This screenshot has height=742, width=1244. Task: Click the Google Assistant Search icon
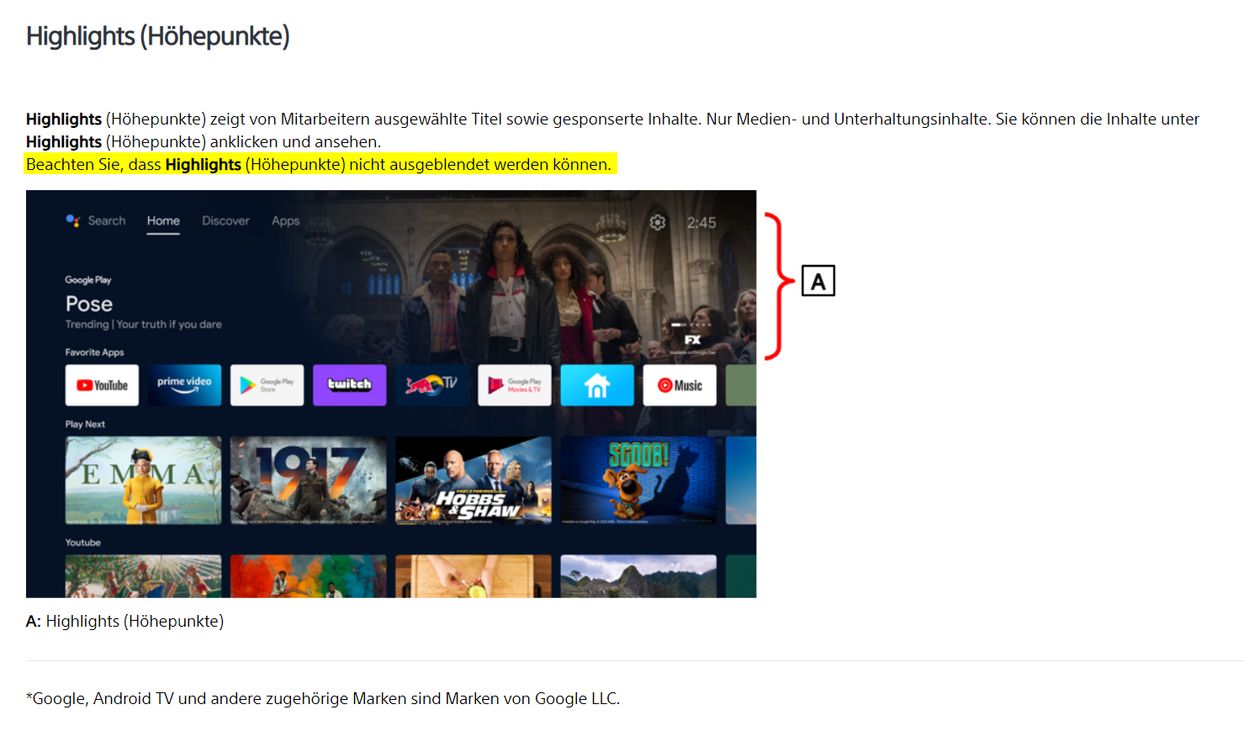(x=73, y=221)
